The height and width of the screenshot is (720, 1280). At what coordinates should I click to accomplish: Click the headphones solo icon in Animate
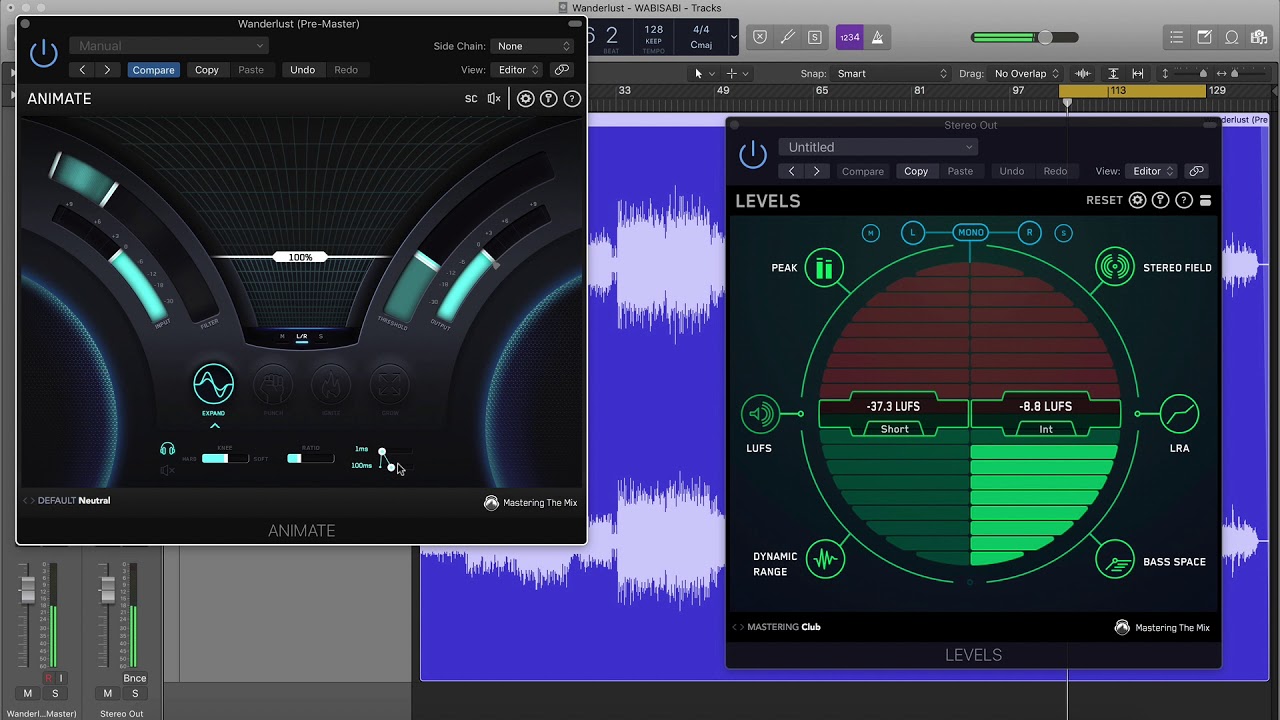click(x=167, y=449)
